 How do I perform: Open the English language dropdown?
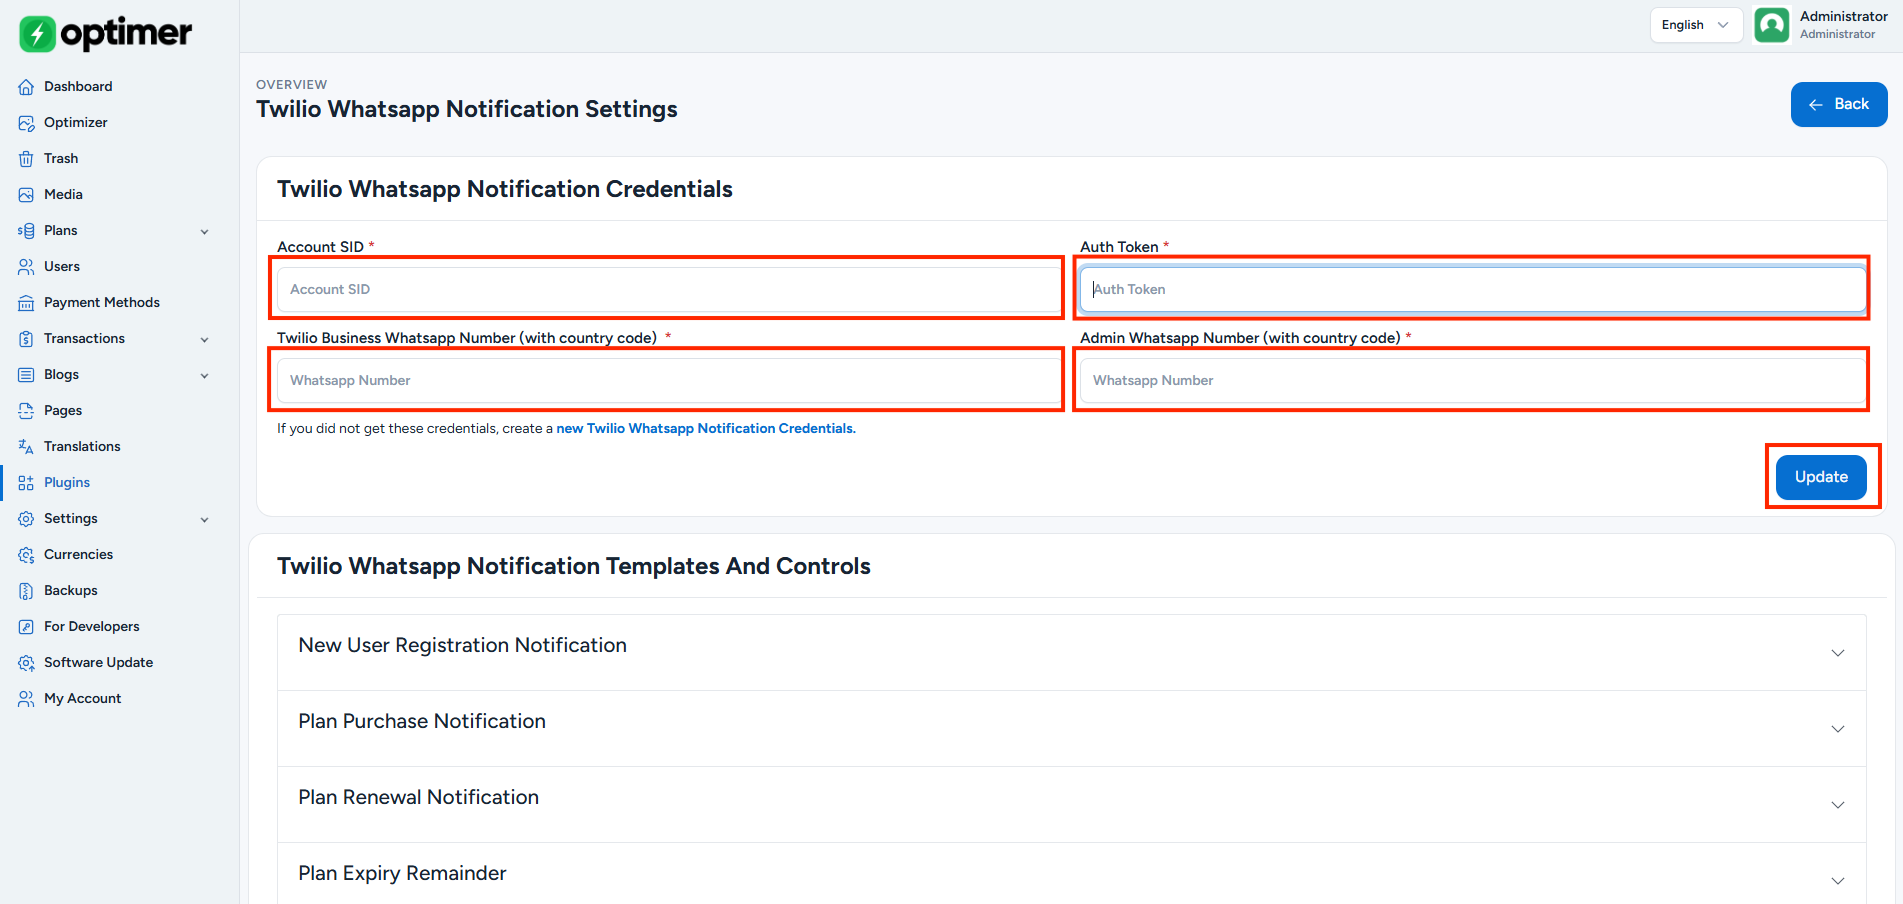[1696, 25]
